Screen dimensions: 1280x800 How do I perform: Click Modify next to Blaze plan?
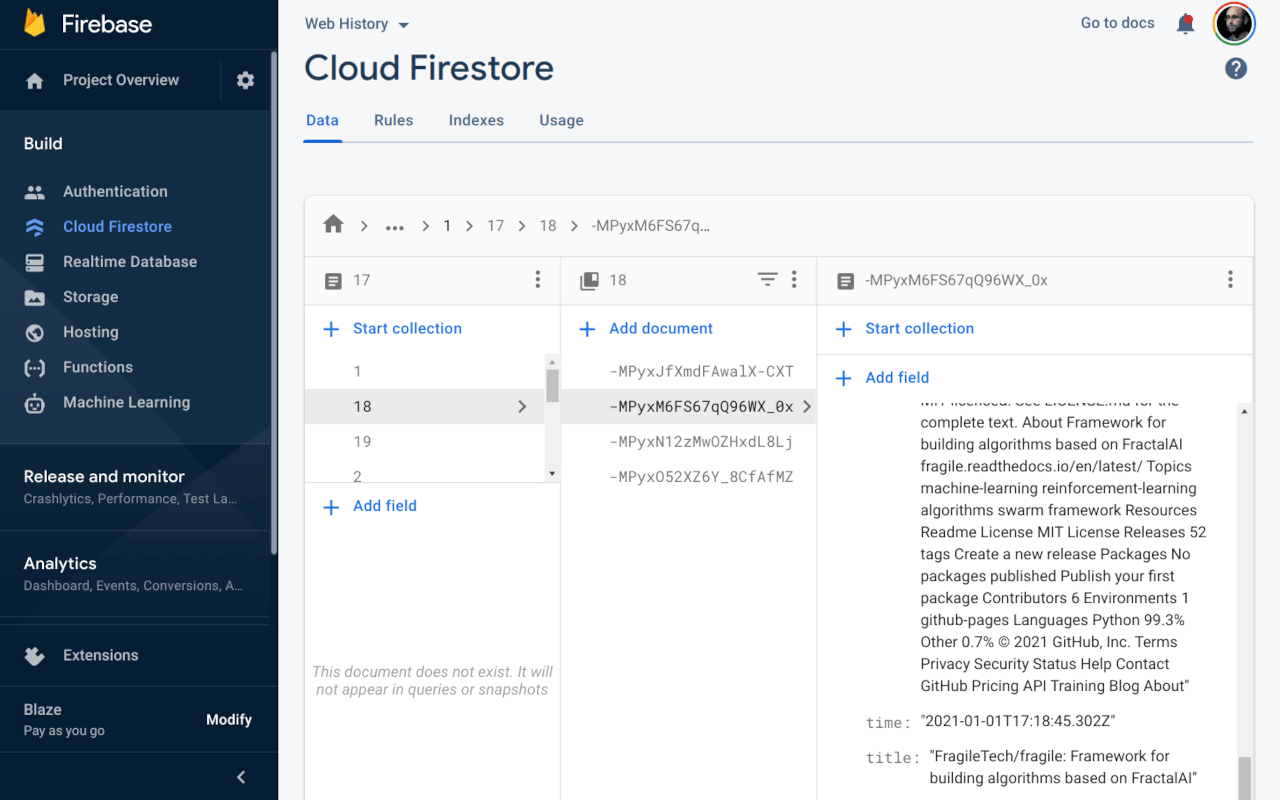coord(229,719)
